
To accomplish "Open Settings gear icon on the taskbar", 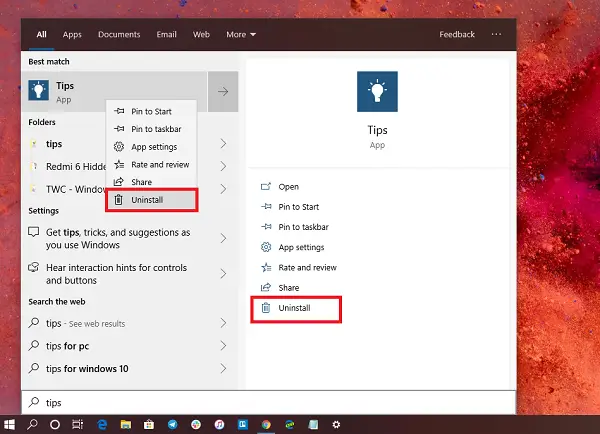I will pyautogui.click(x=336, y=424).
